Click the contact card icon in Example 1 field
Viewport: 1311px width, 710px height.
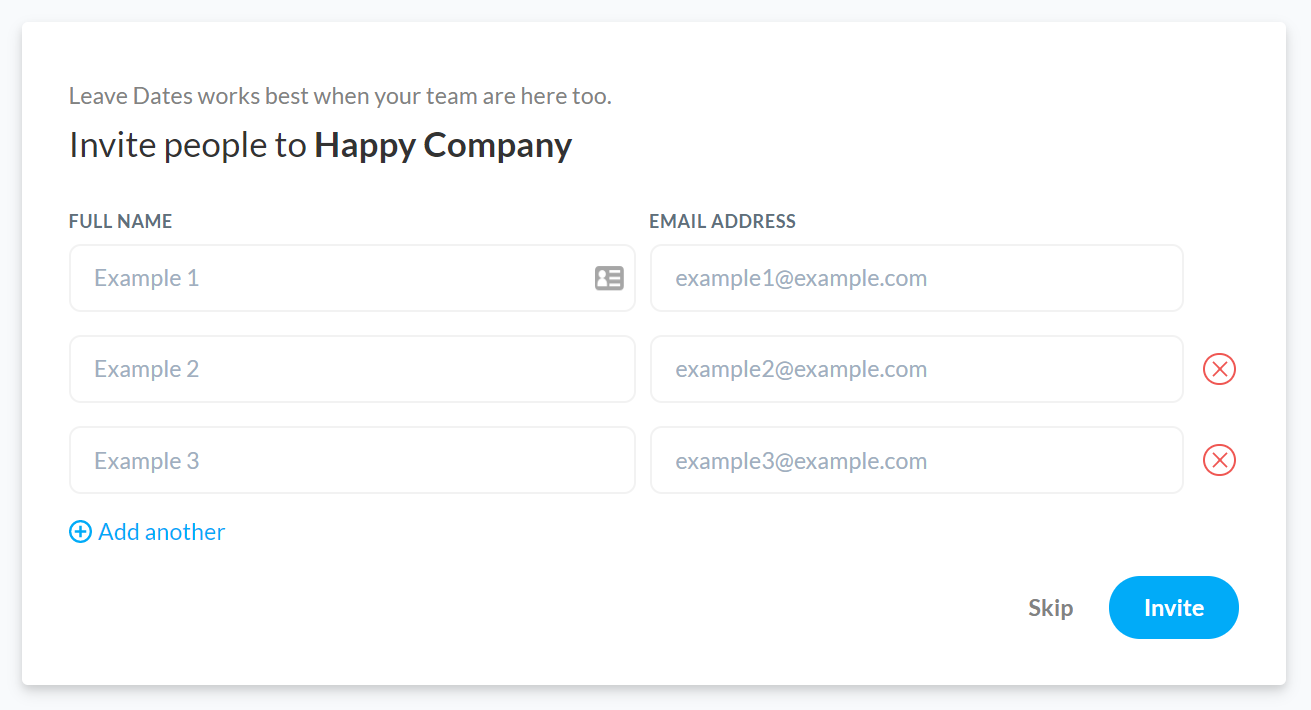(x=609, y=278)
